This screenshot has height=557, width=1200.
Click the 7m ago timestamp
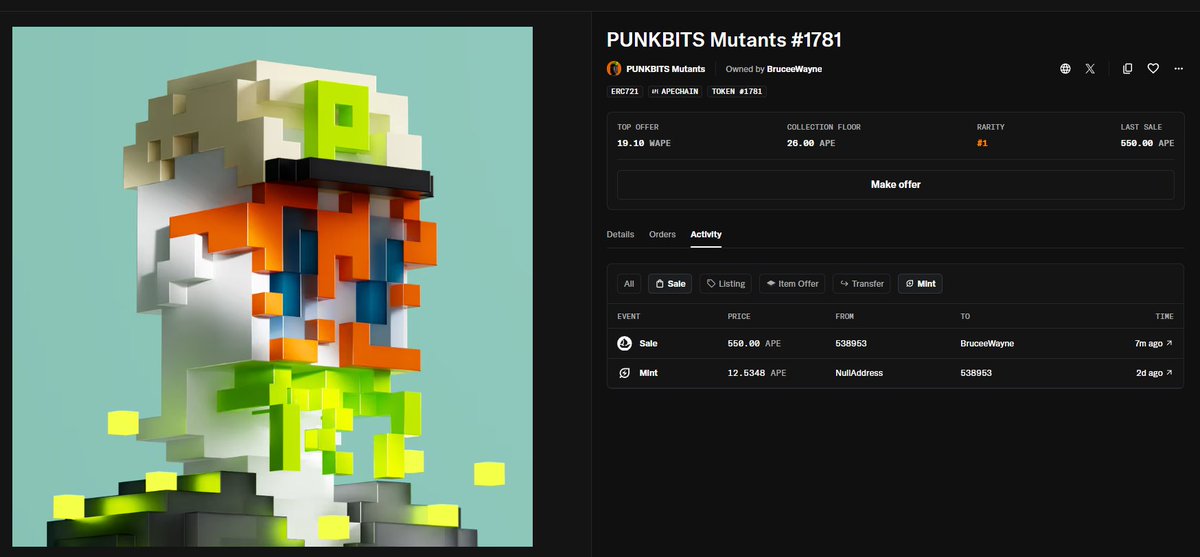pos(1148,343)
